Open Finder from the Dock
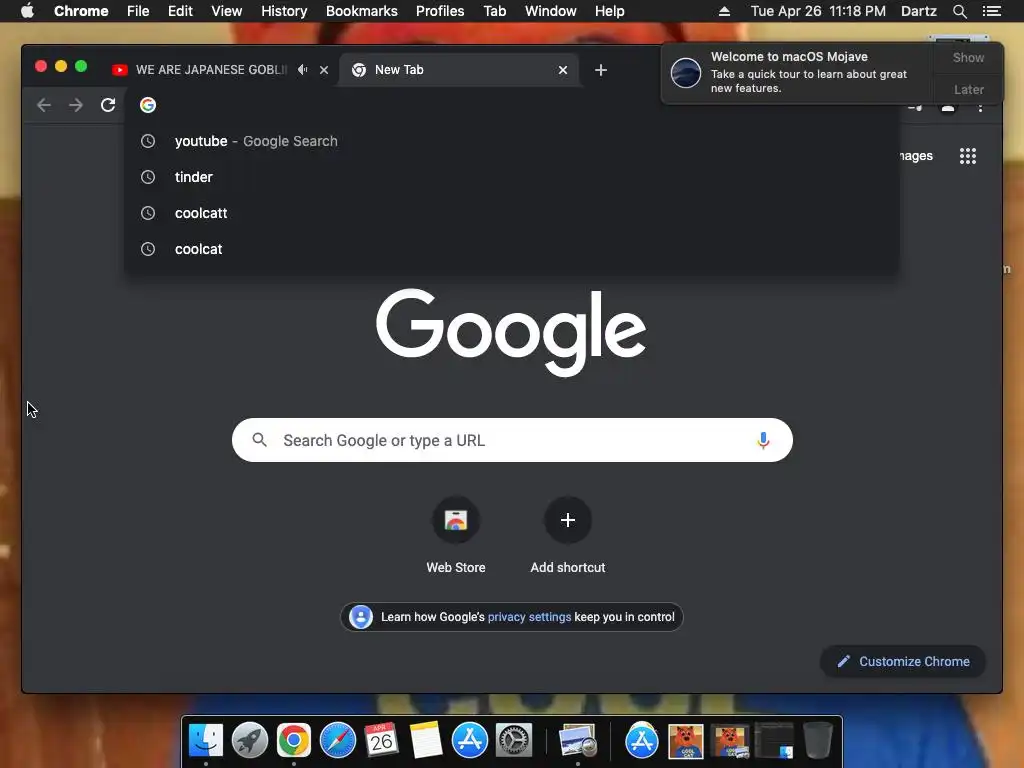Viewport: 1024px width, 768px height. (206, 741)
